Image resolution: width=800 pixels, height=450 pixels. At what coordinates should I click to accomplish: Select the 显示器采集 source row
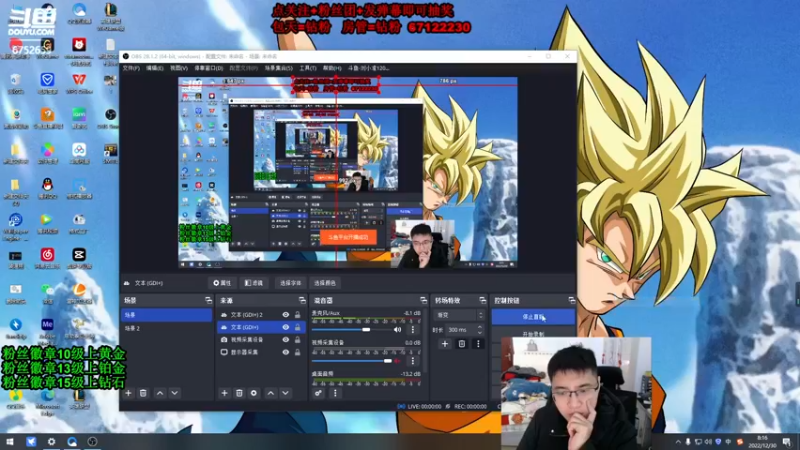261,352
